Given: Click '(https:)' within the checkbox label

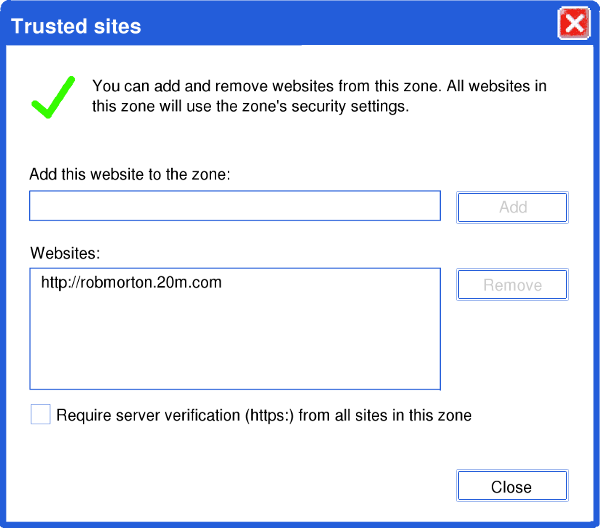Looking at the screenshot, I should [269, 416].
